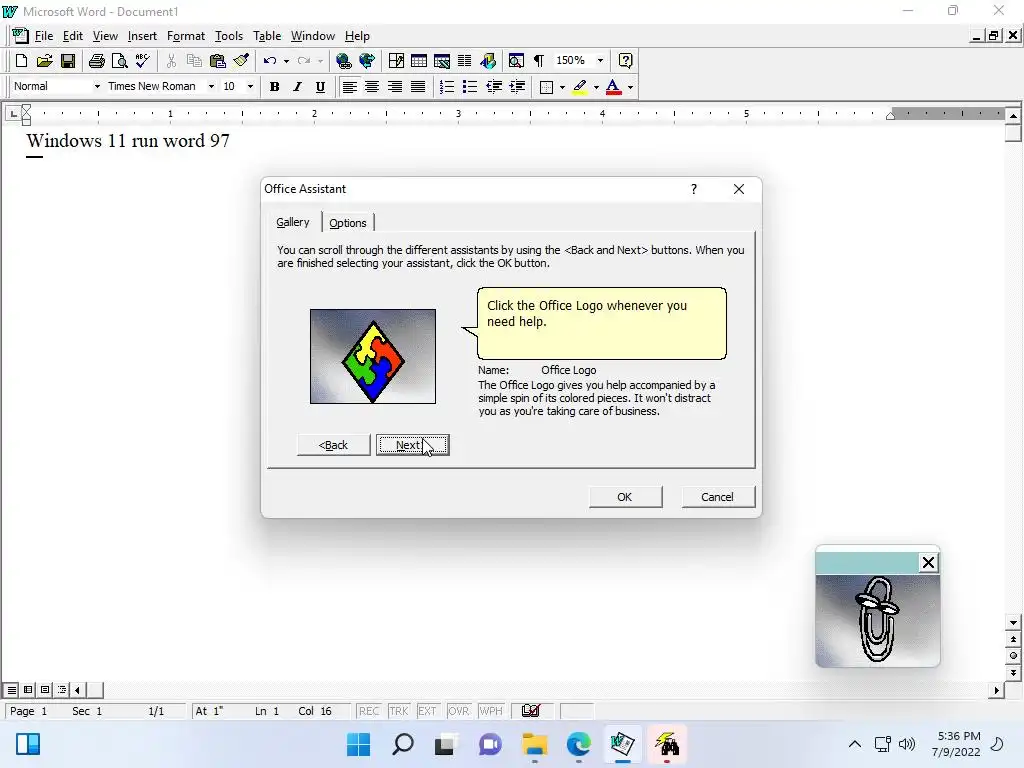The height and width of the screenshot is (768, 1024).
Task: Decrease paragraph indent
Action: (x=494, y=87)
